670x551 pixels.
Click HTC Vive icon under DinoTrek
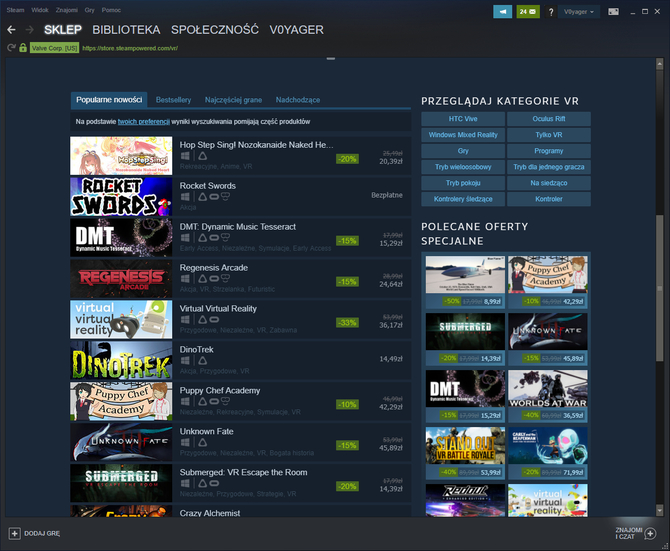coord(203,361)
